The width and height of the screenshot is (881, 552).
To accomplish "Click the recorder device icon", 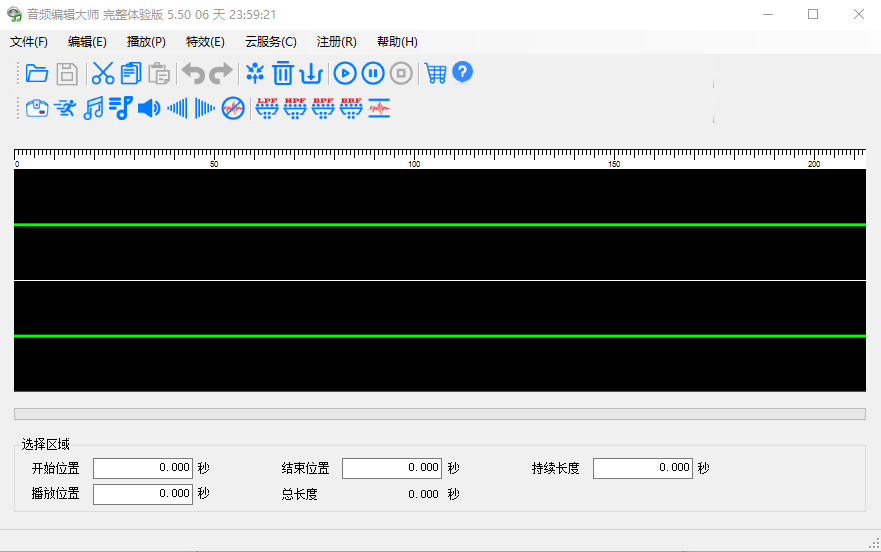I will tap(37, 108).
